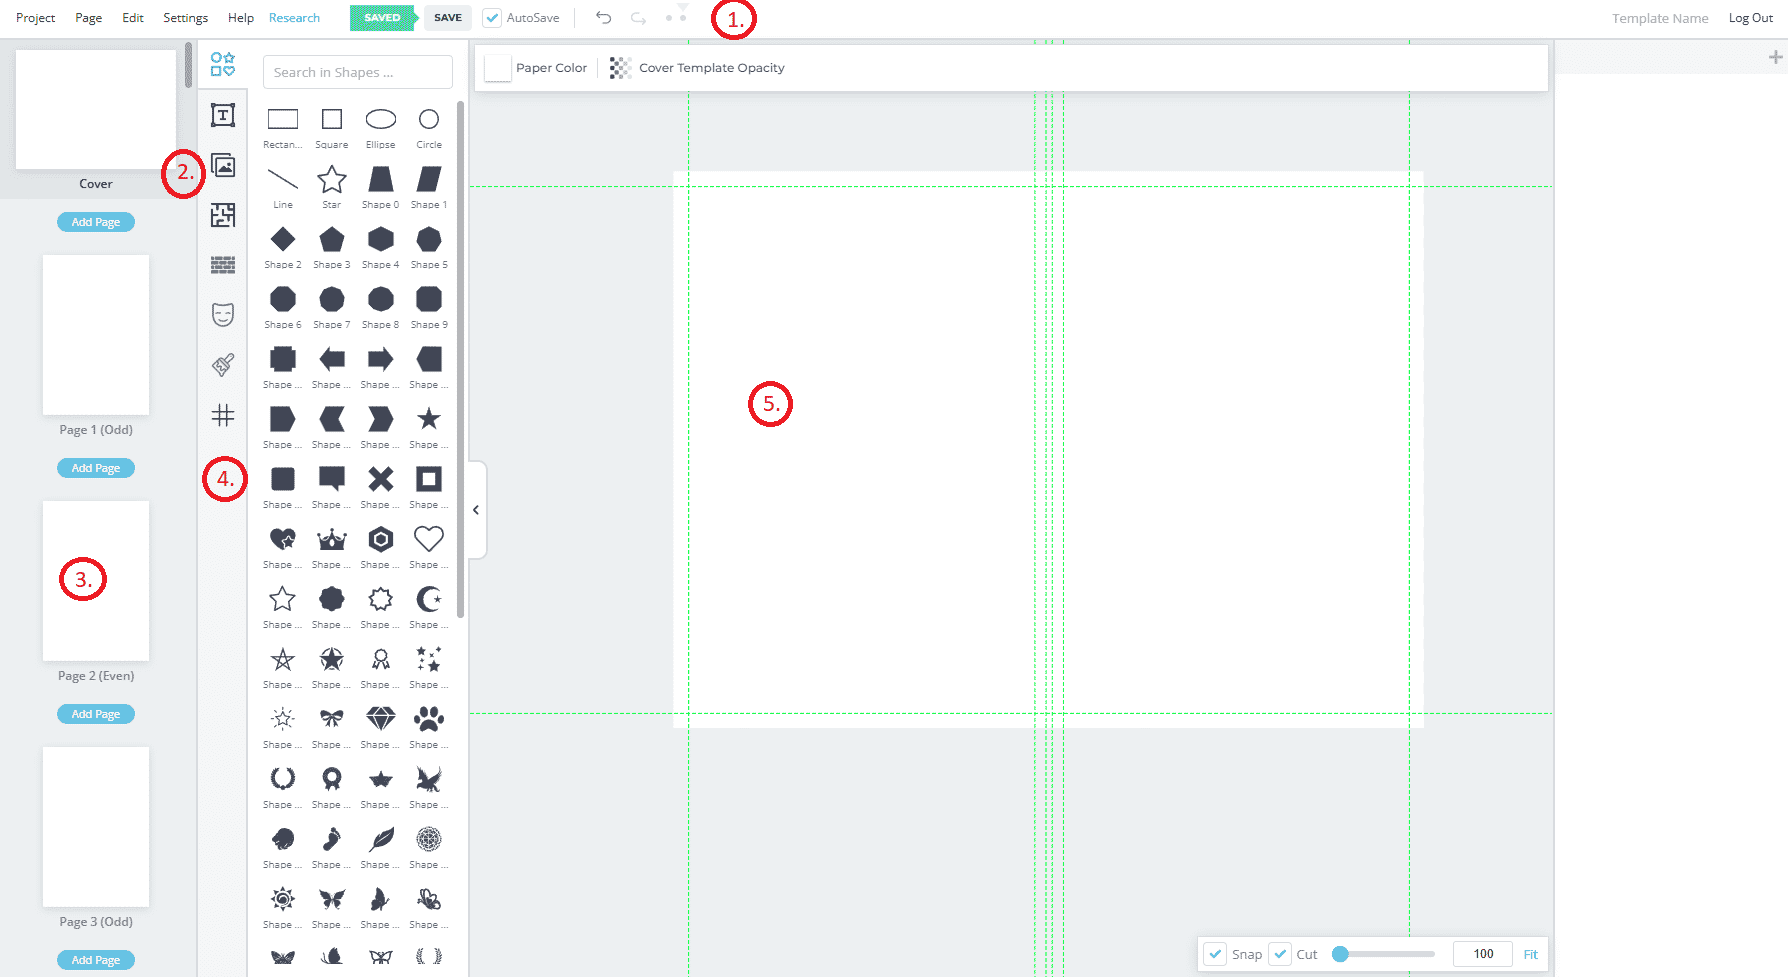Open the maze puzzle tool icon

(223, 215)
